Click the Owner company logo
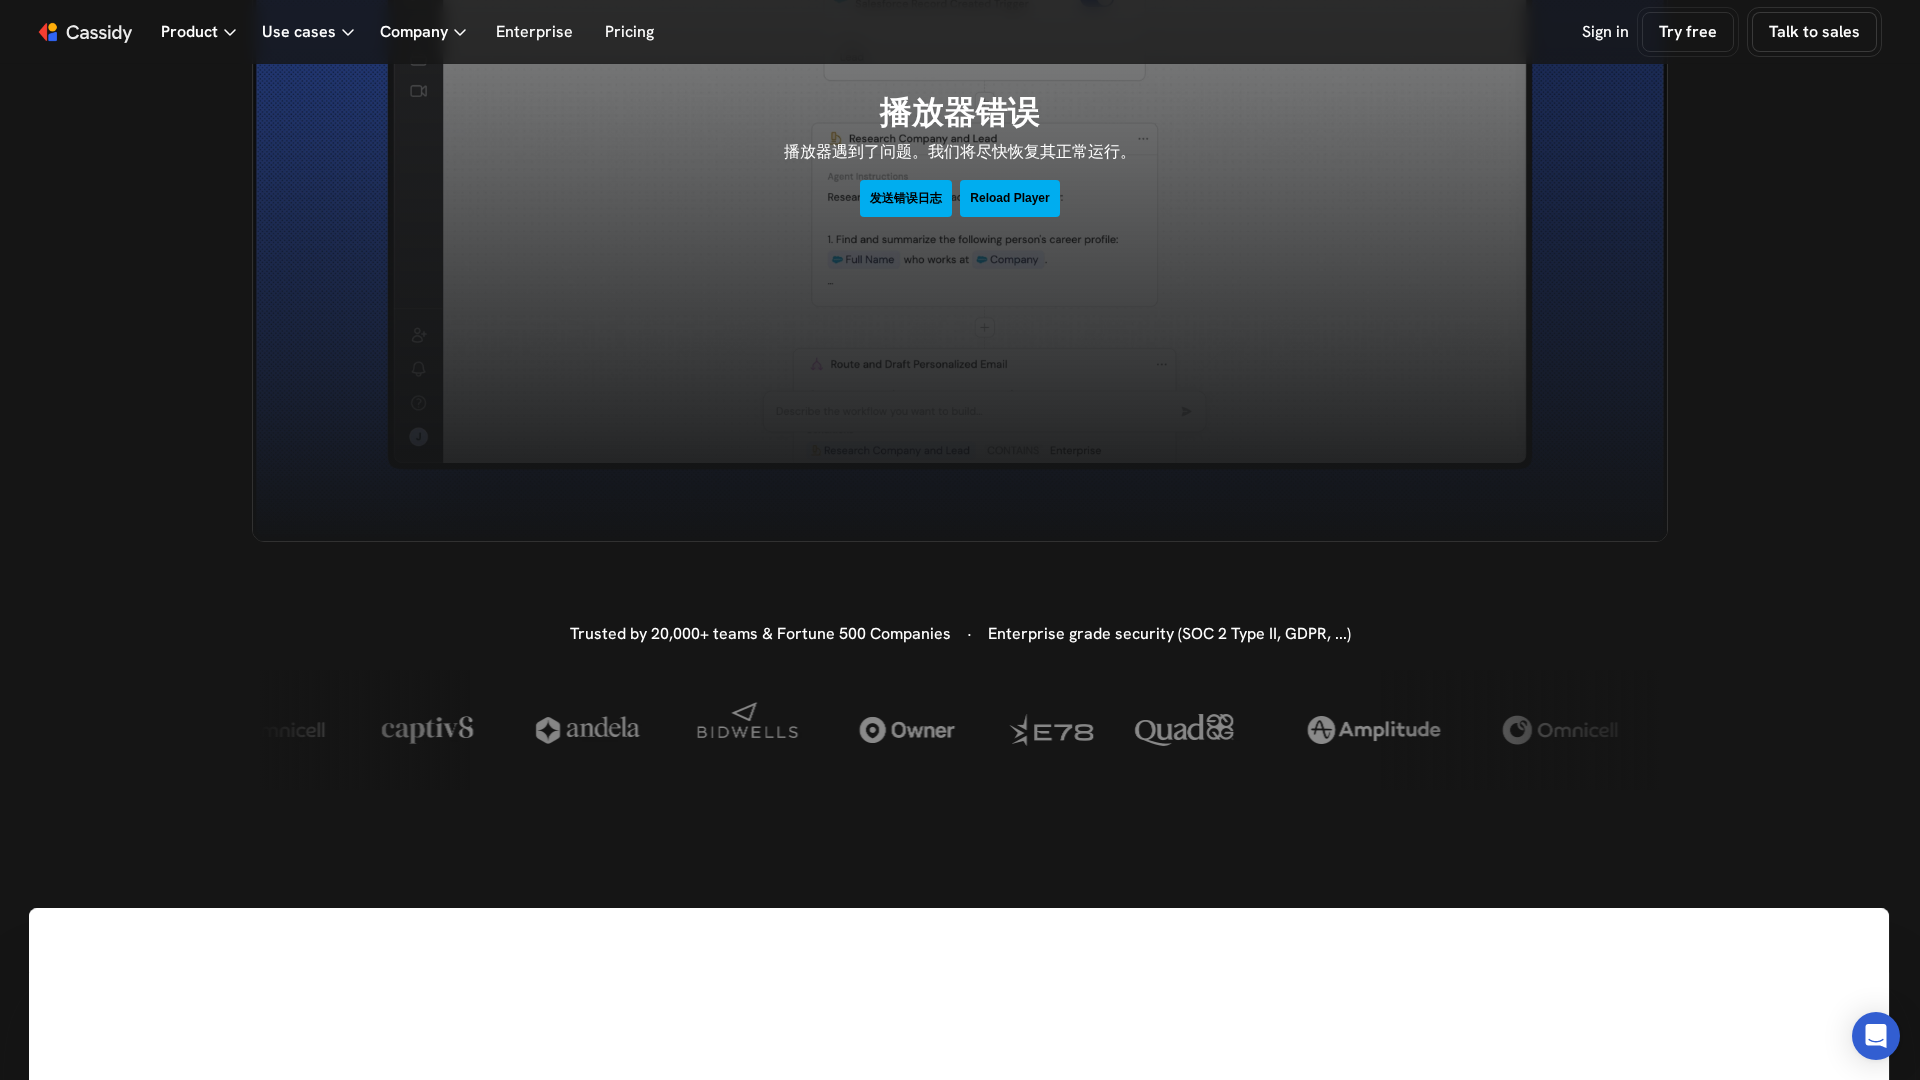This screenshot has width=1920, height=1080. [x=906, y=730]
